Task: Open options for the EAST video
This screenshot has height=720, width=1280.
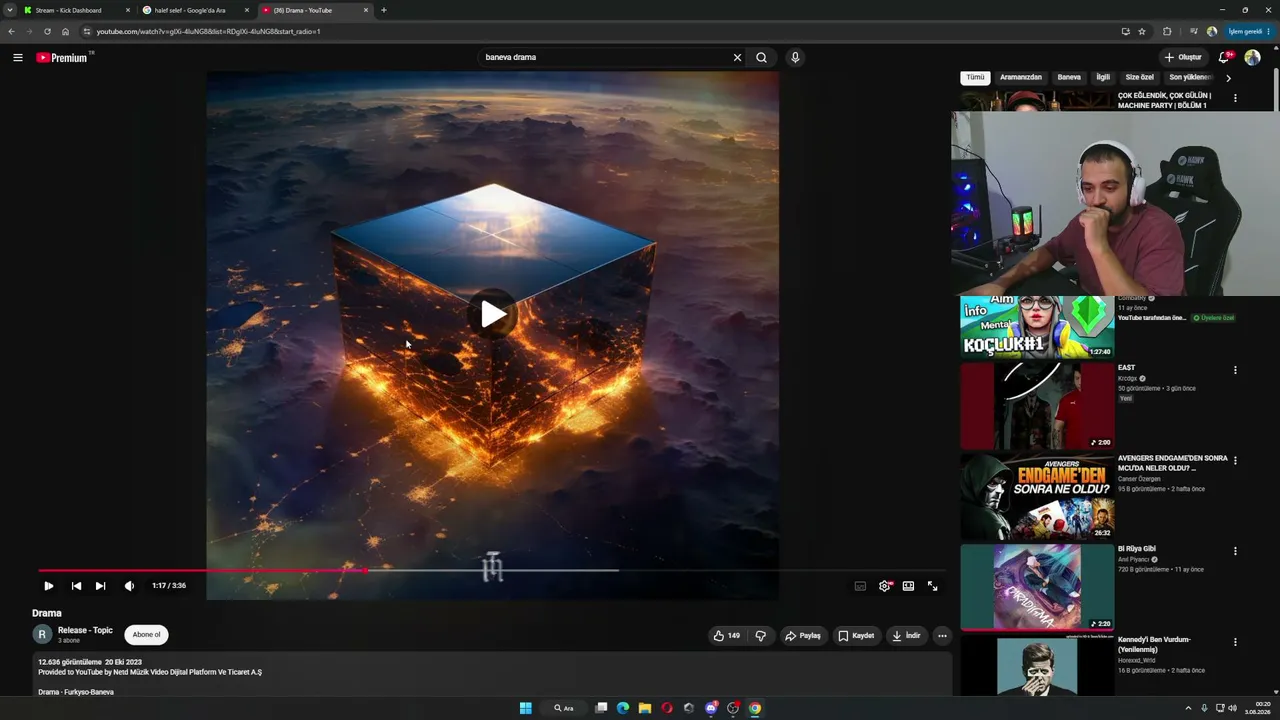Action: [x=1235, y=370]
